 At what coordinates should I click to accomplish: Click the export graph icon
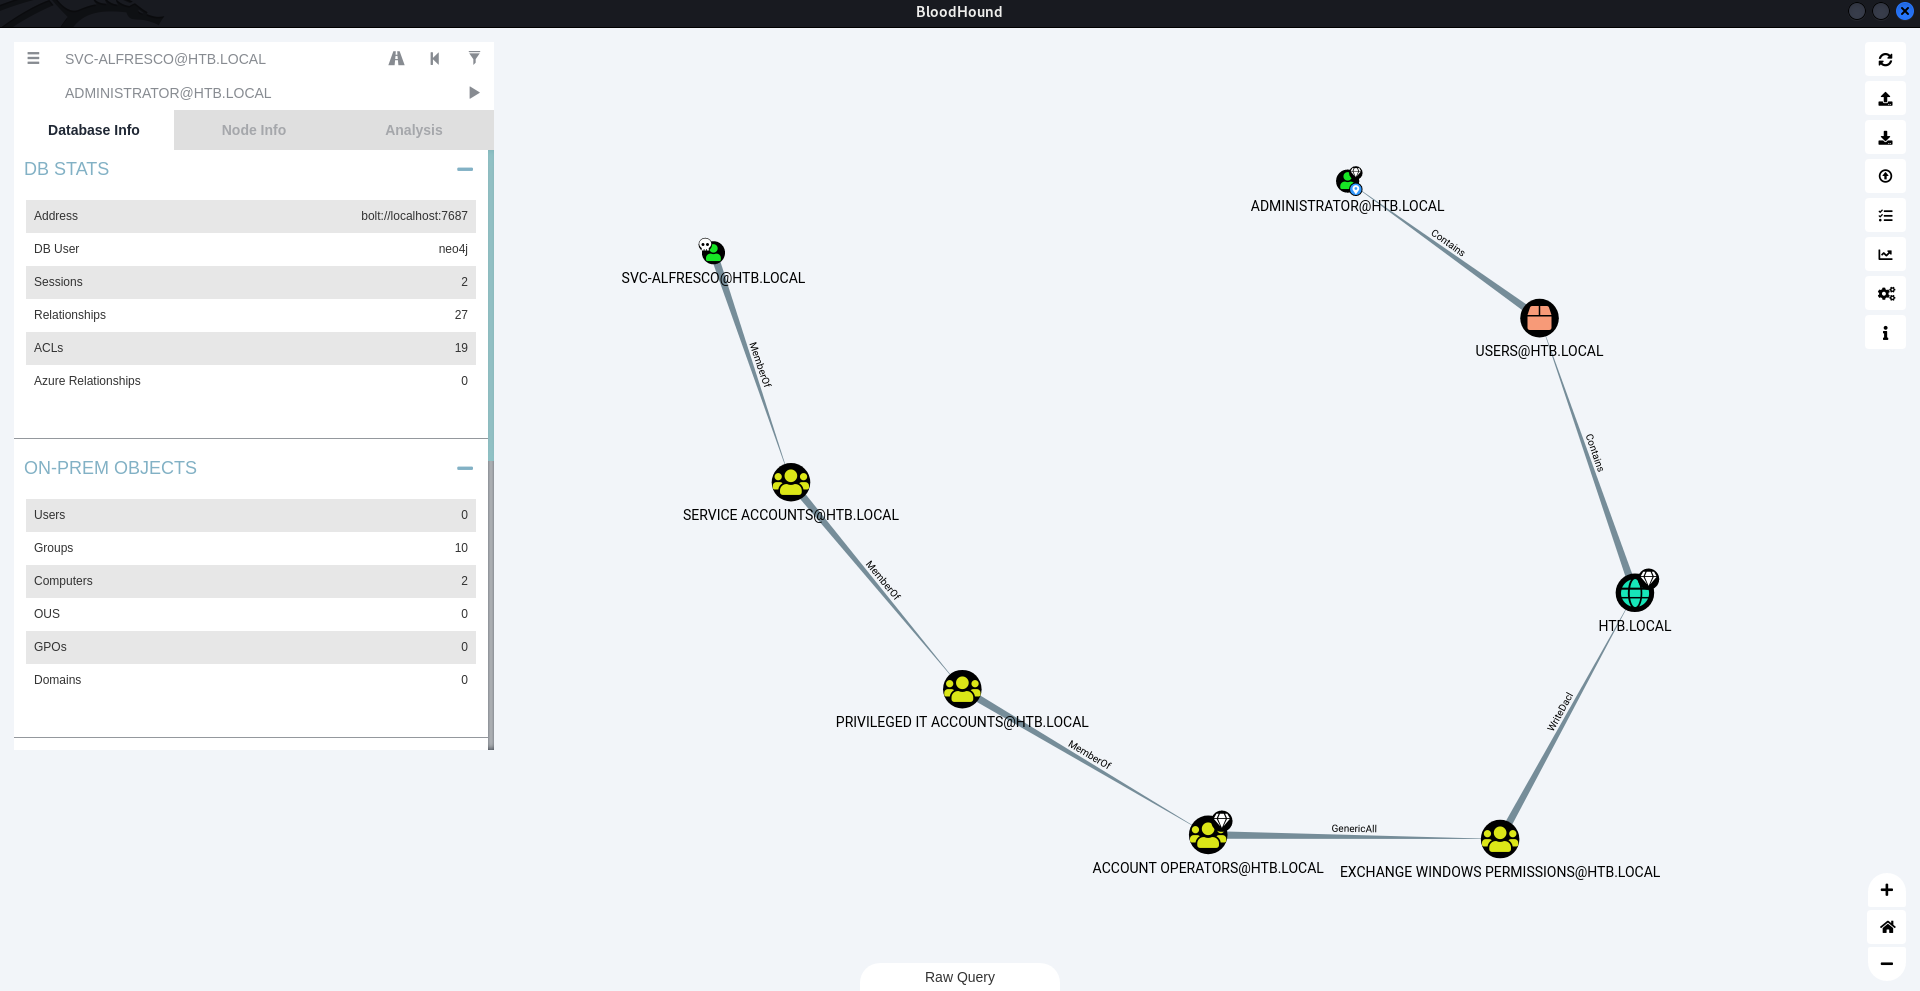[x=1885, y=99]
